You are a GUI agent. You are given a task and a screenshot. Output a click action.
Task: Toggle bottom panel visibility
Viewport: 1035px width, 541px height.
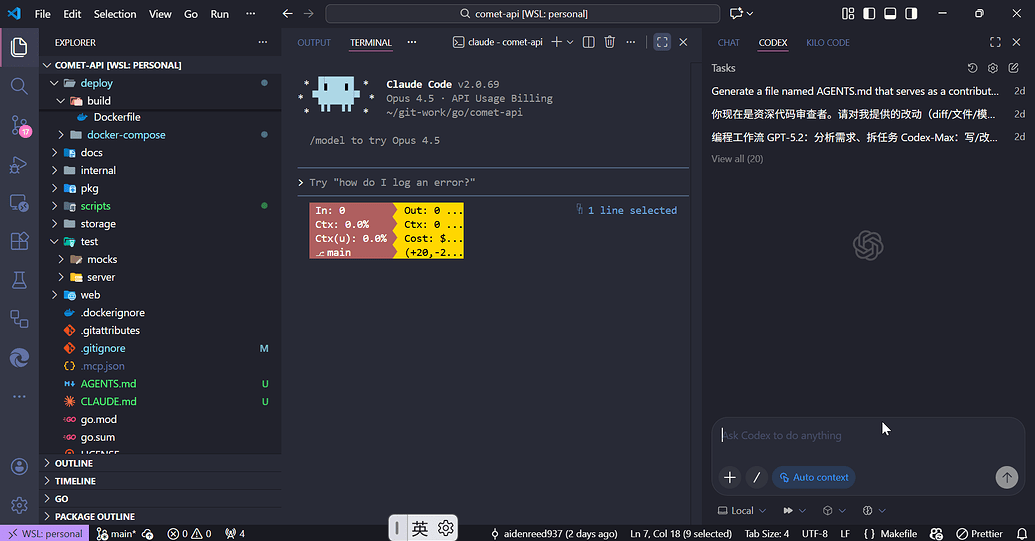890,14
